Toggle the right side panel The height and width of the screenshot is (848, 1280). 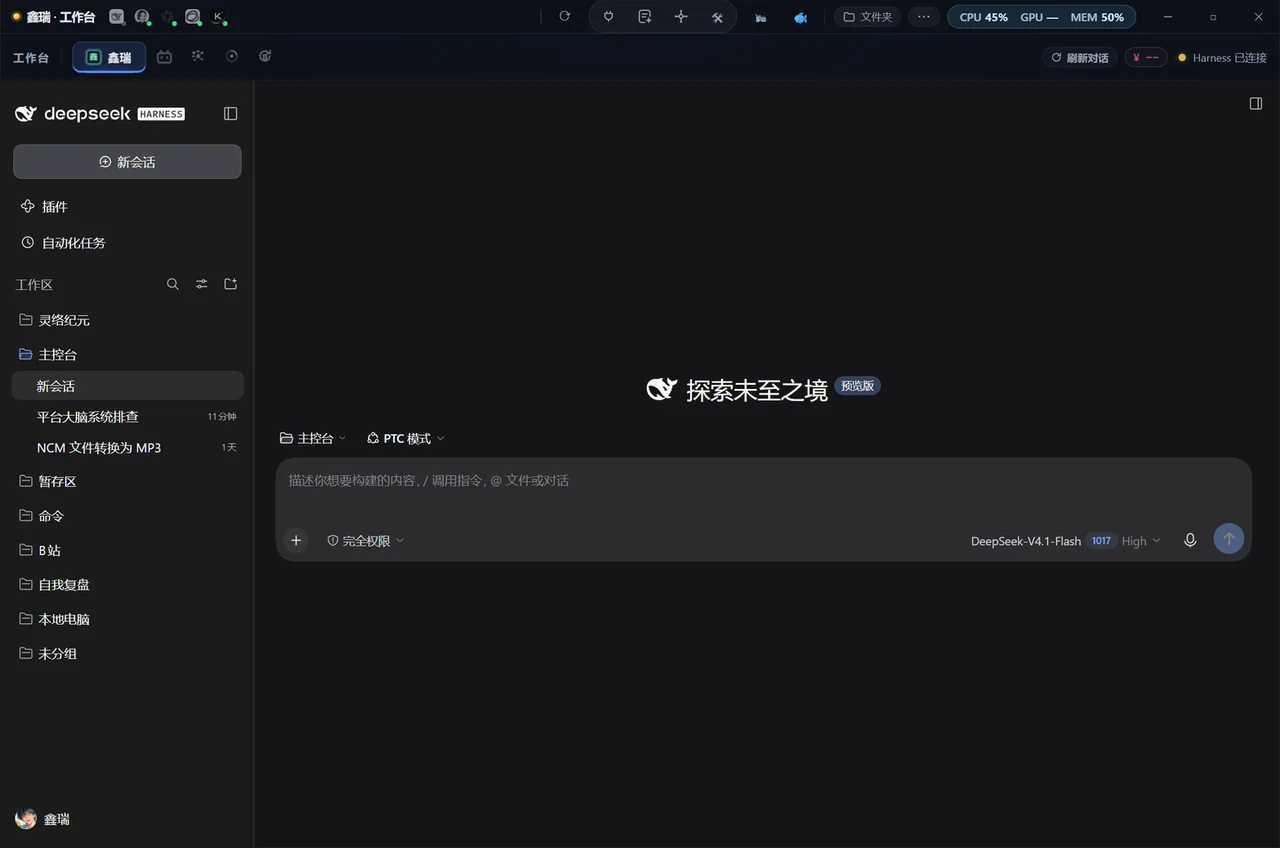click(x=1256, y=104)
